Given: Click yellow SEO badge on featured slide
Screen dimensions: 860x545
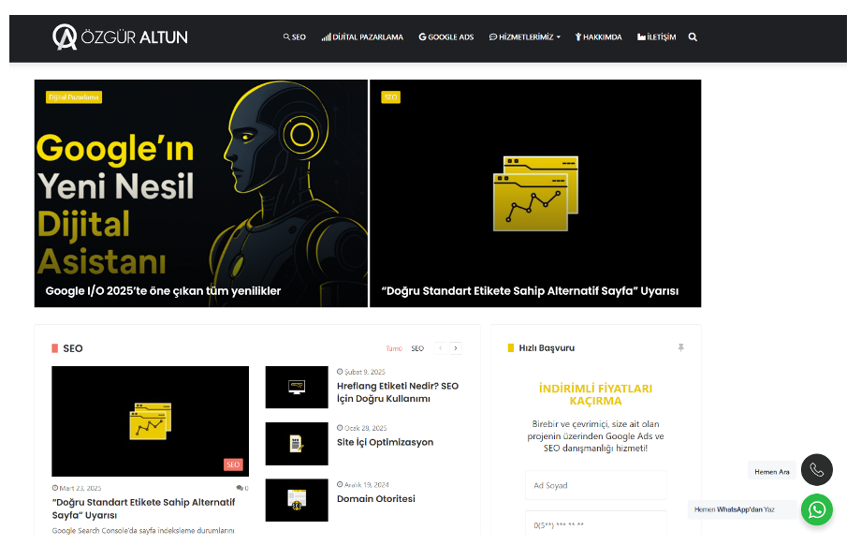Looking at the screenshot, I should click(391, 97).
